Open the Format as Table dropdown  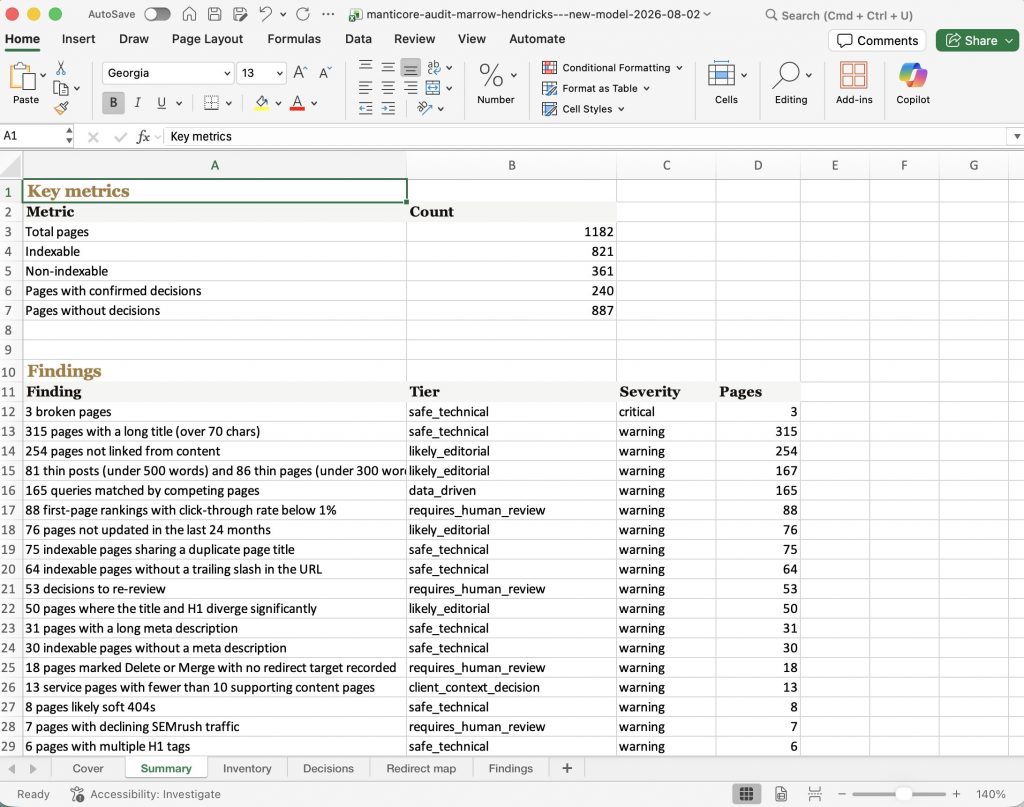[596, 88]
